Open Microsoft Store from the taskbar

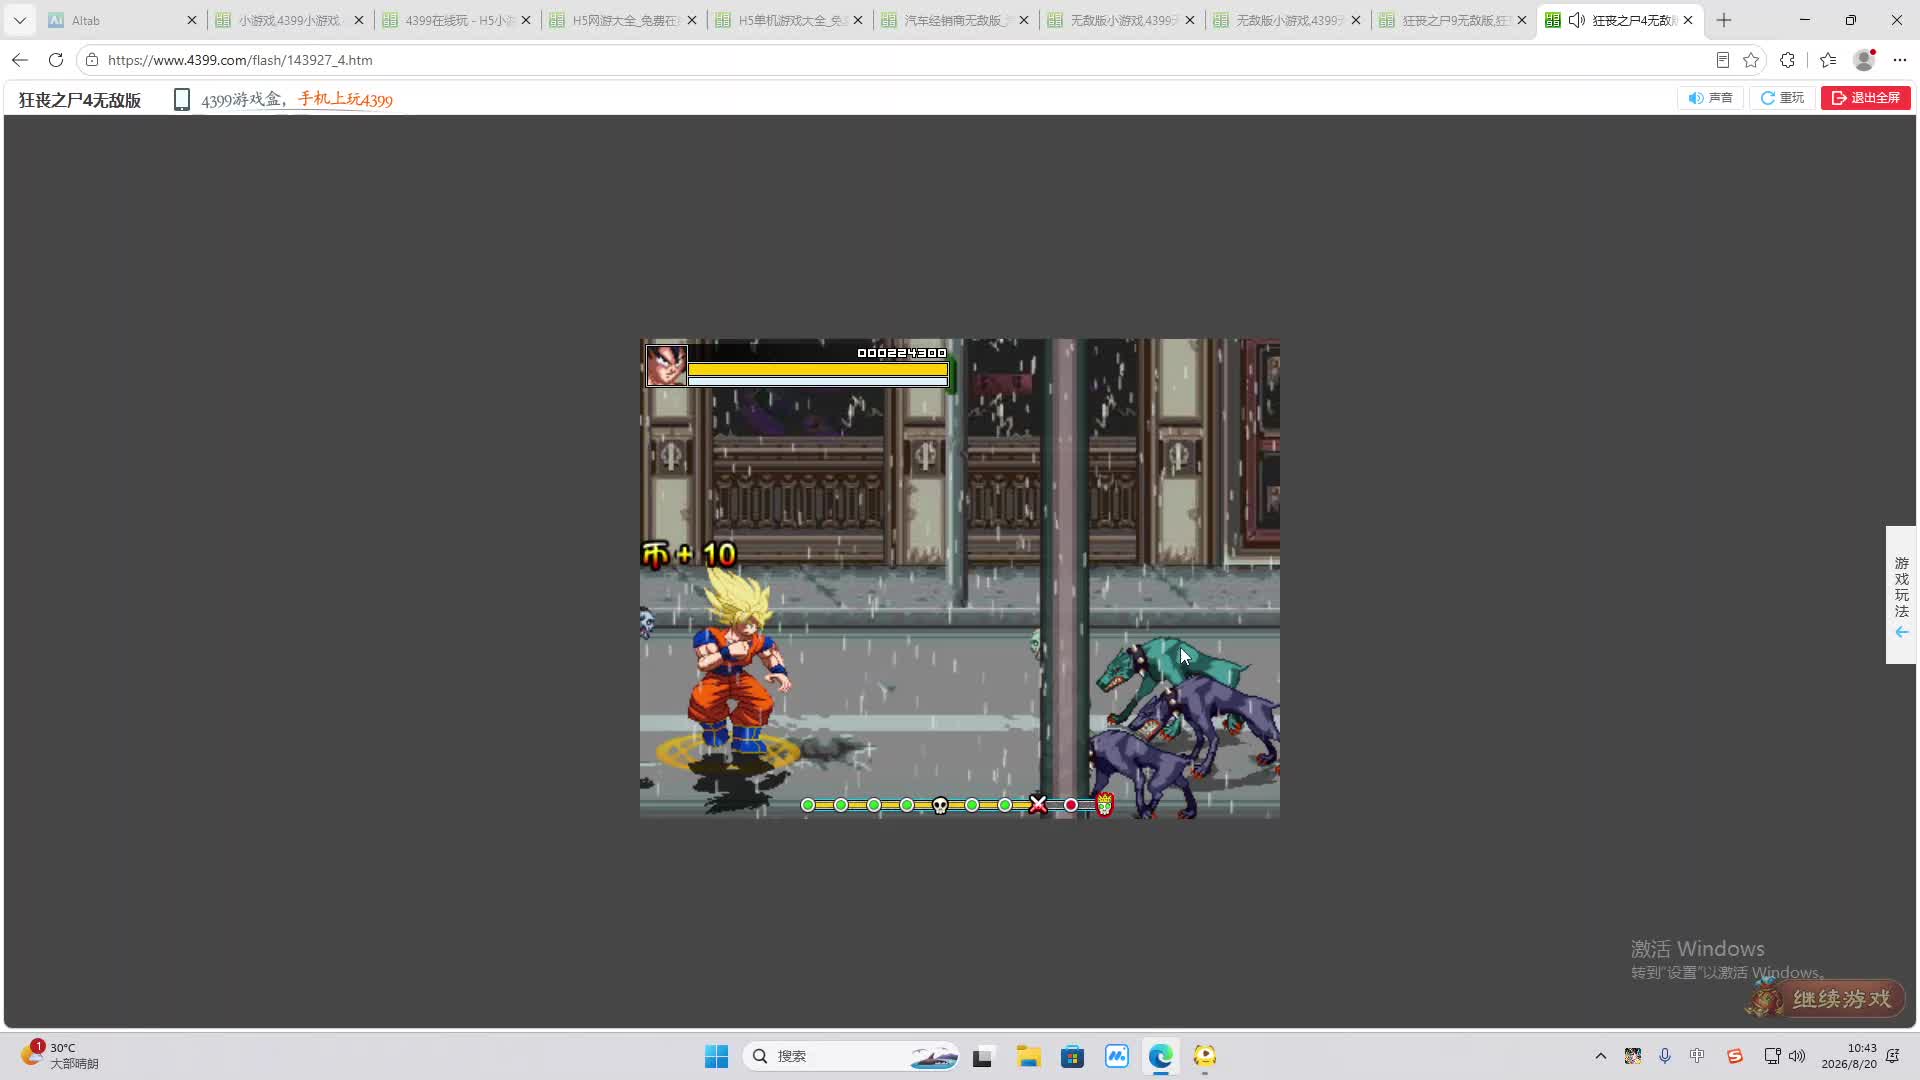pos(1072,1056)
